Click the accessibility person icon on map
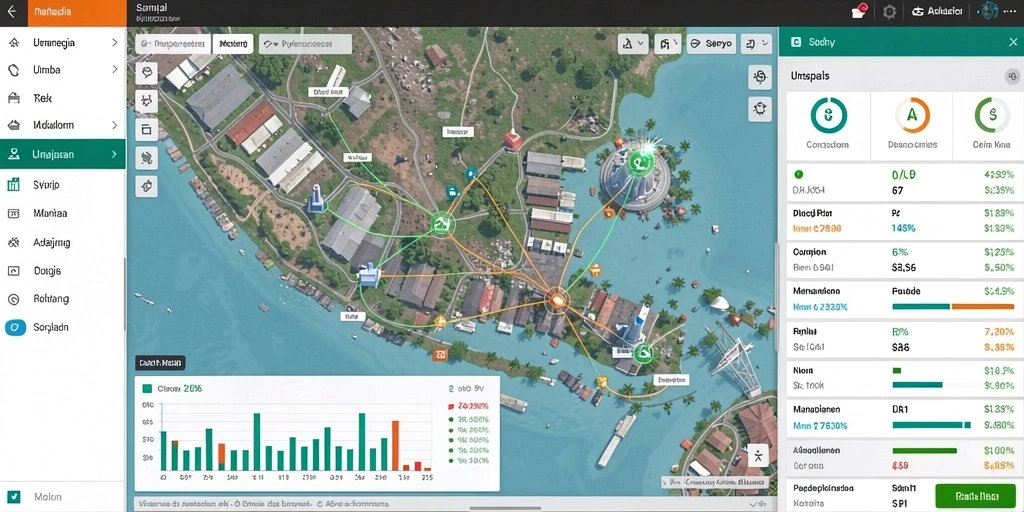1024x512 pixels. 758,456
